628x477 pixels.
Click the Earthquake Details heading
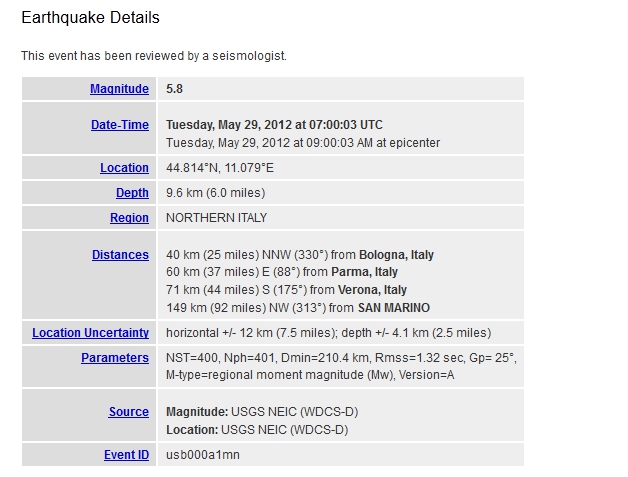(90, 18)
